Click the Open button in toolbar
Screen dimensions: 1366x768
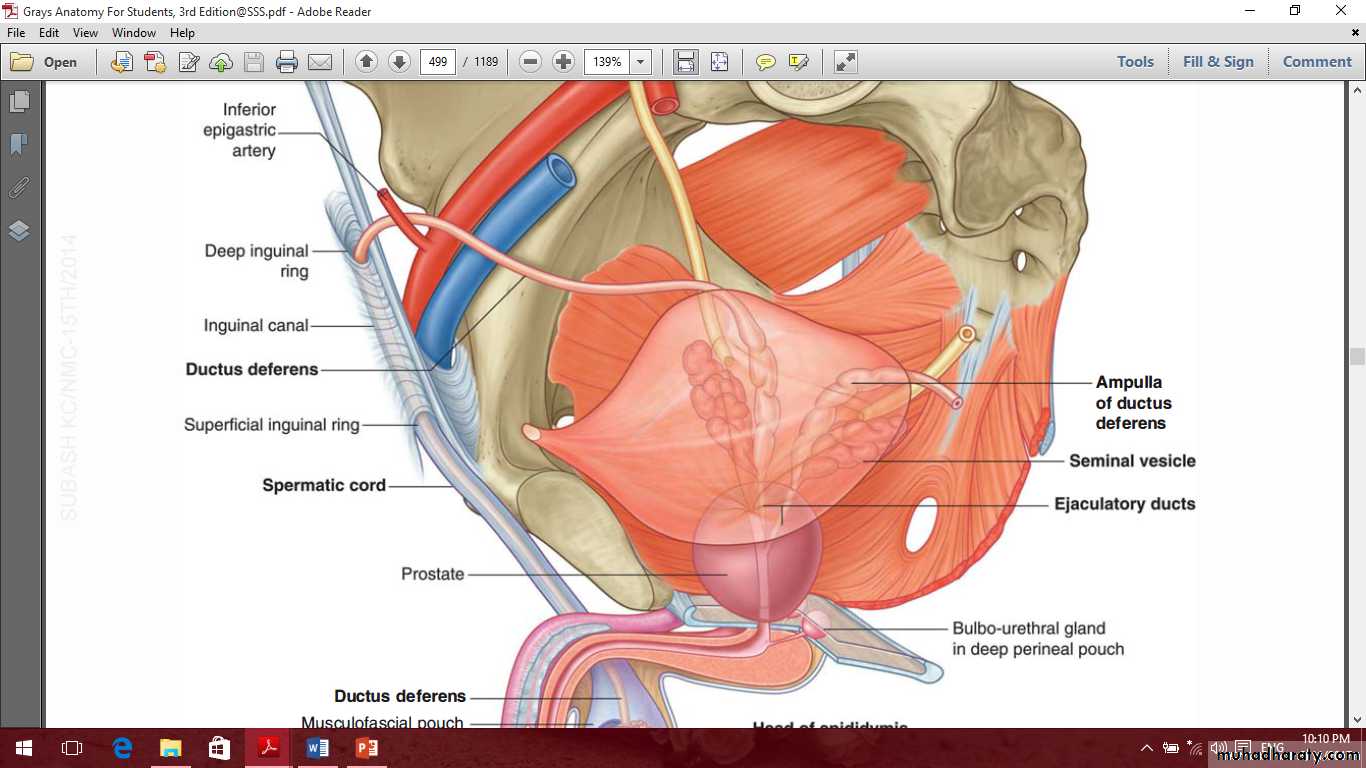[45, 62]
